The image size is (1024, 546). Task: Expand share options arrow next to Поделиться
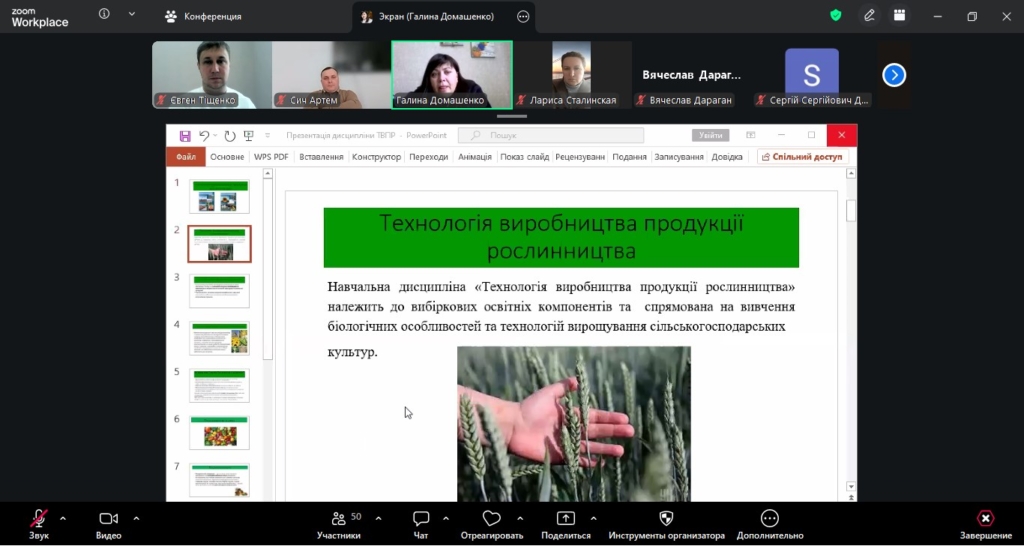593,518
